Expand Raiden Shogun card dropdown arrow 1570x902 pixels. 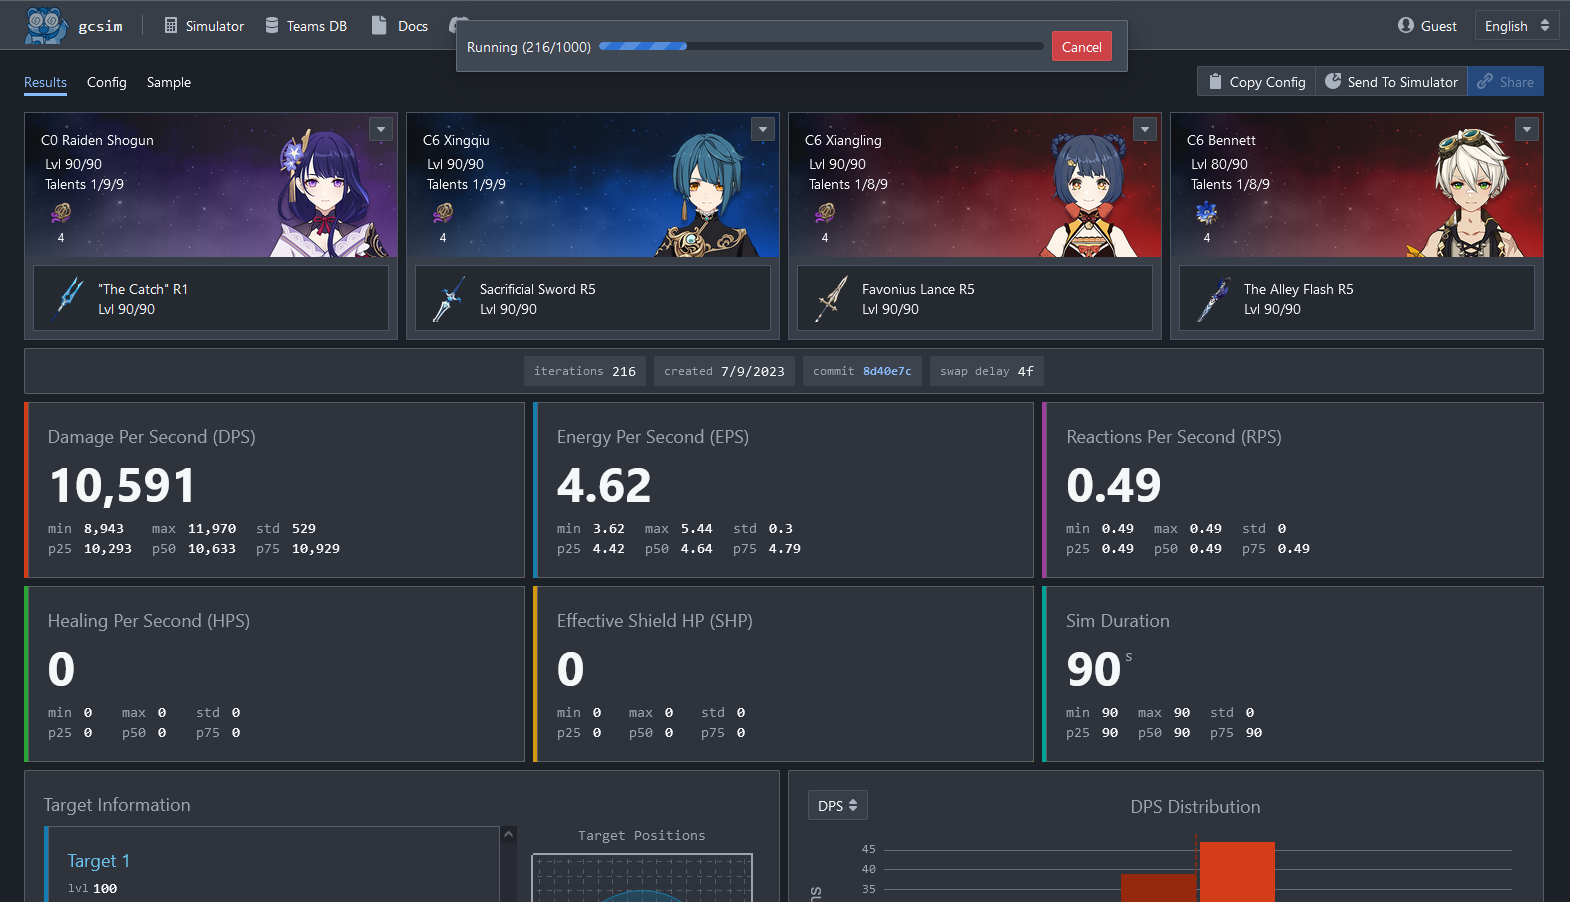pyautogui.click(x=381, y=129)
